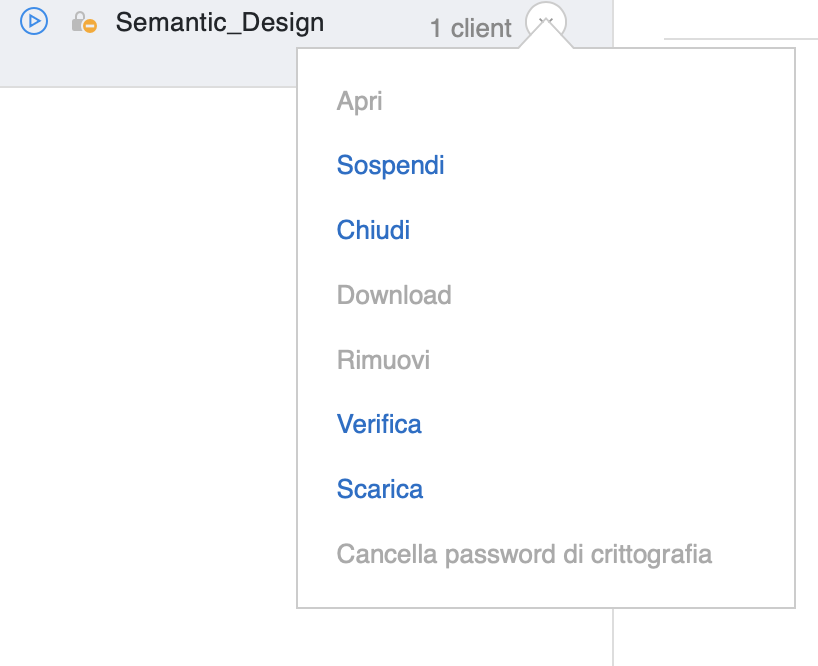Open the ellipsis actions button
Image resolution: width=818 pixels, height=666 pixels.
pyautogui.click(x=546, y=21)
